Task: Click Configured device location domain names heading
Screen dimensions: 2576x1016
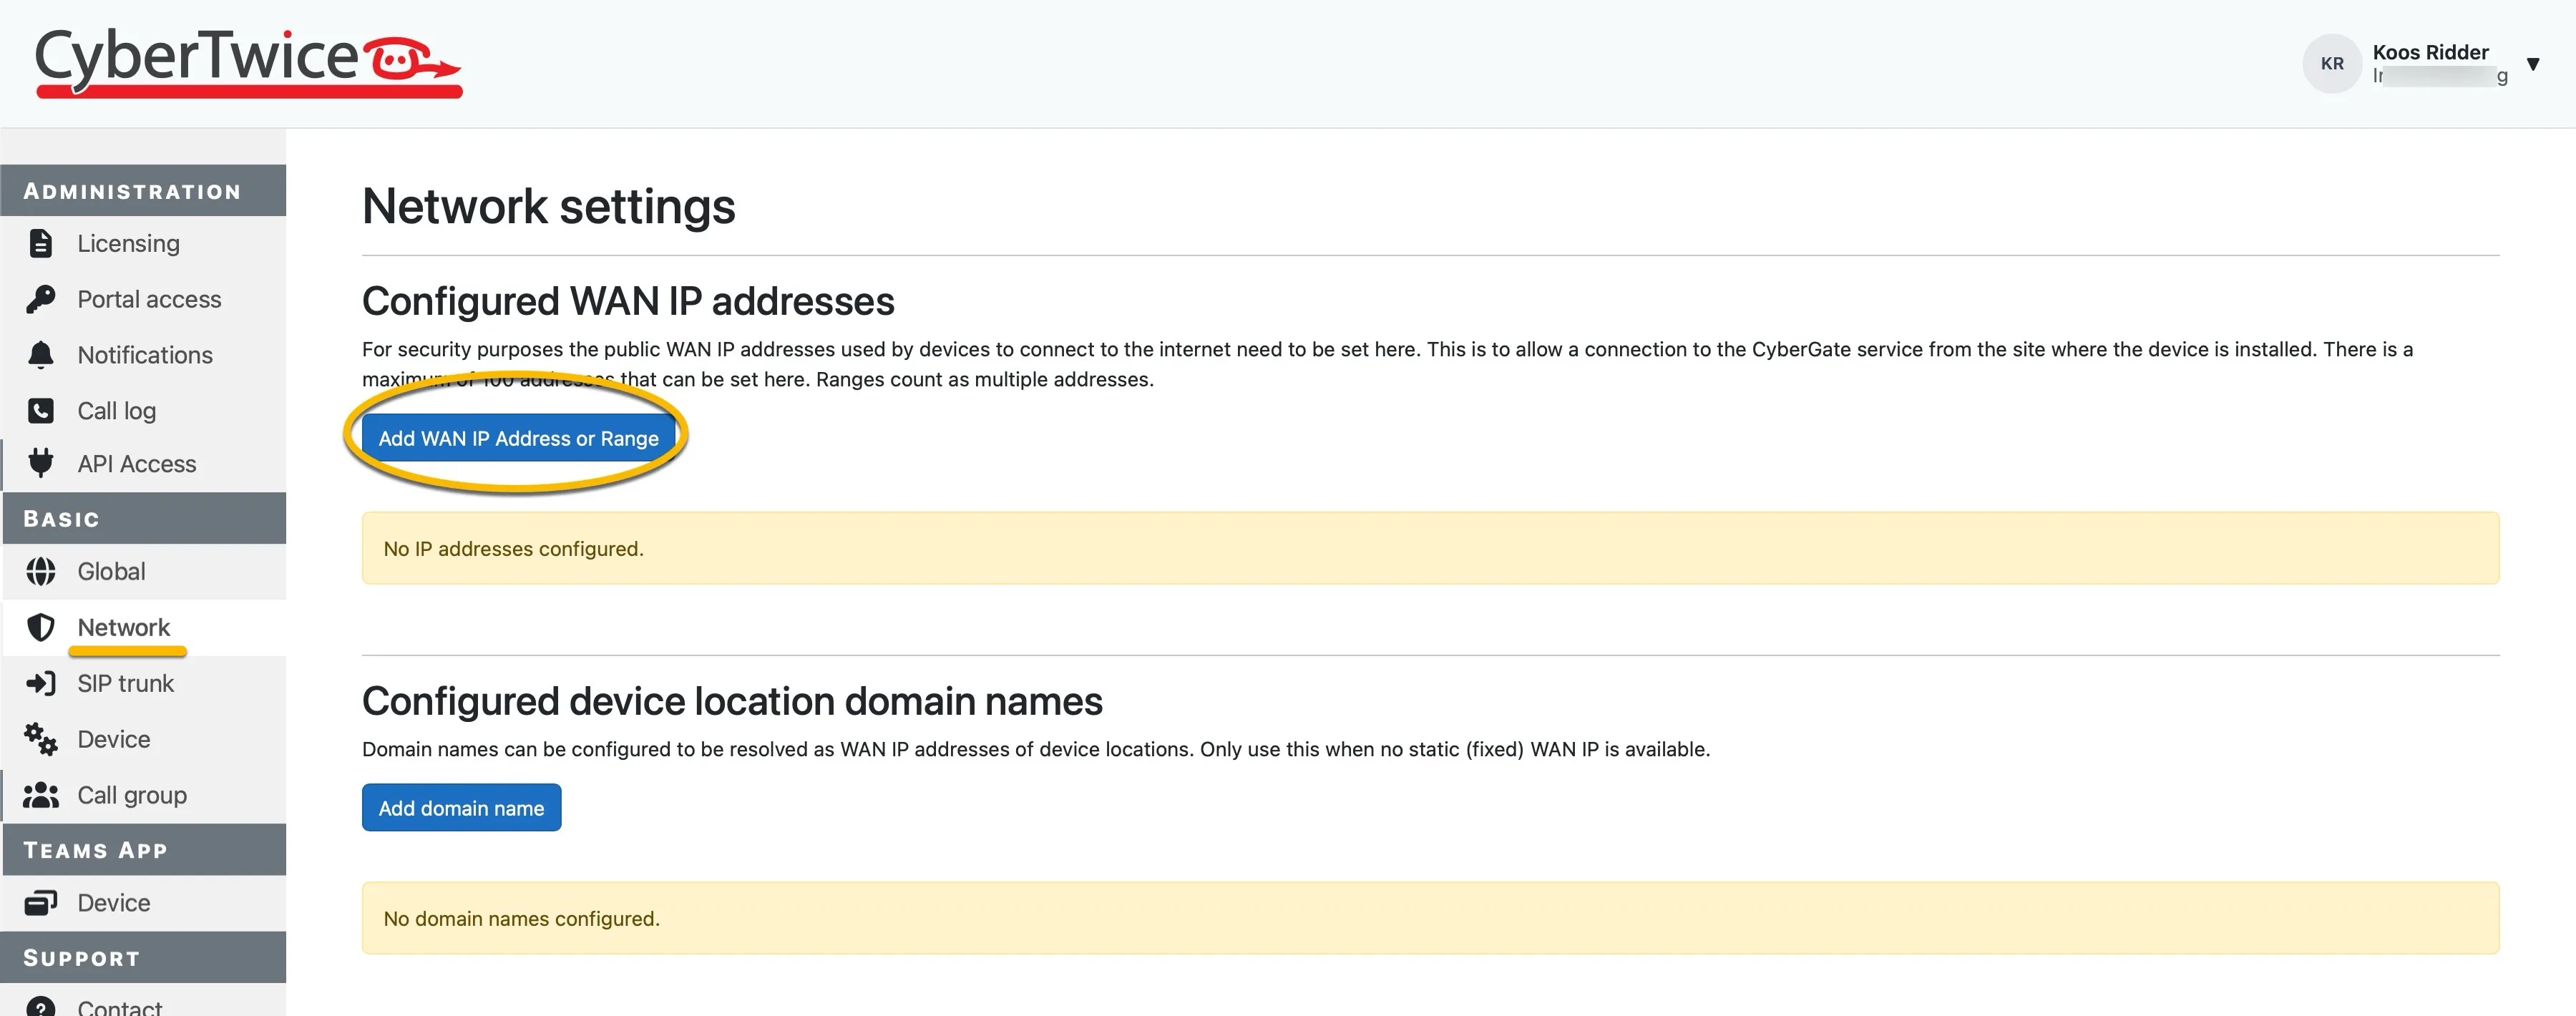Action: pos(732,701)
